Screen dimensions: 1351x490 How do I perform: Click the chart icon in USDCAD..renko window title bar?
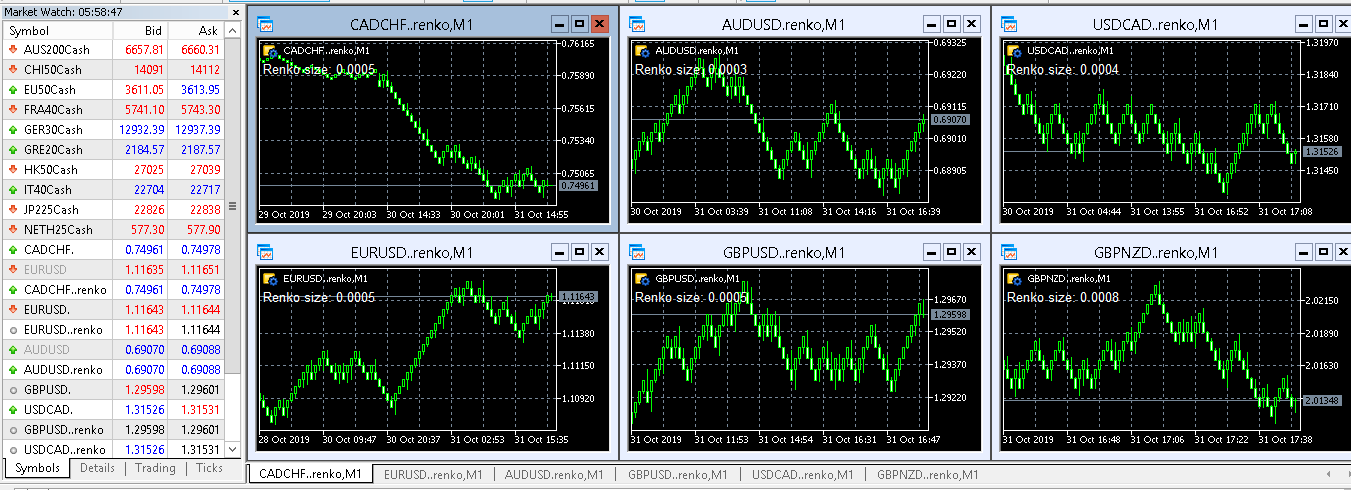1009,24
